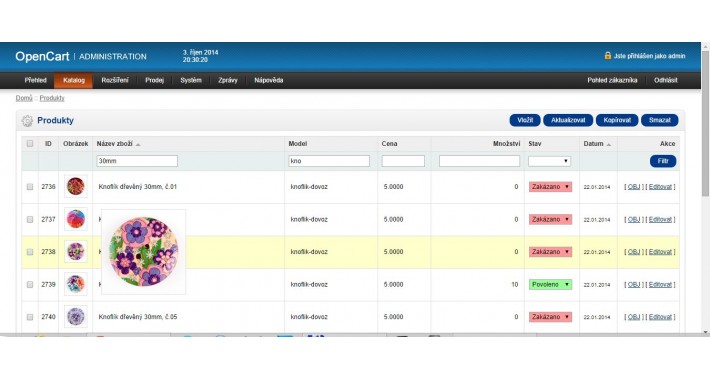Click the OBJ link for product 2738
Screen dimensions: 710x380
click(x=634, y=252)
